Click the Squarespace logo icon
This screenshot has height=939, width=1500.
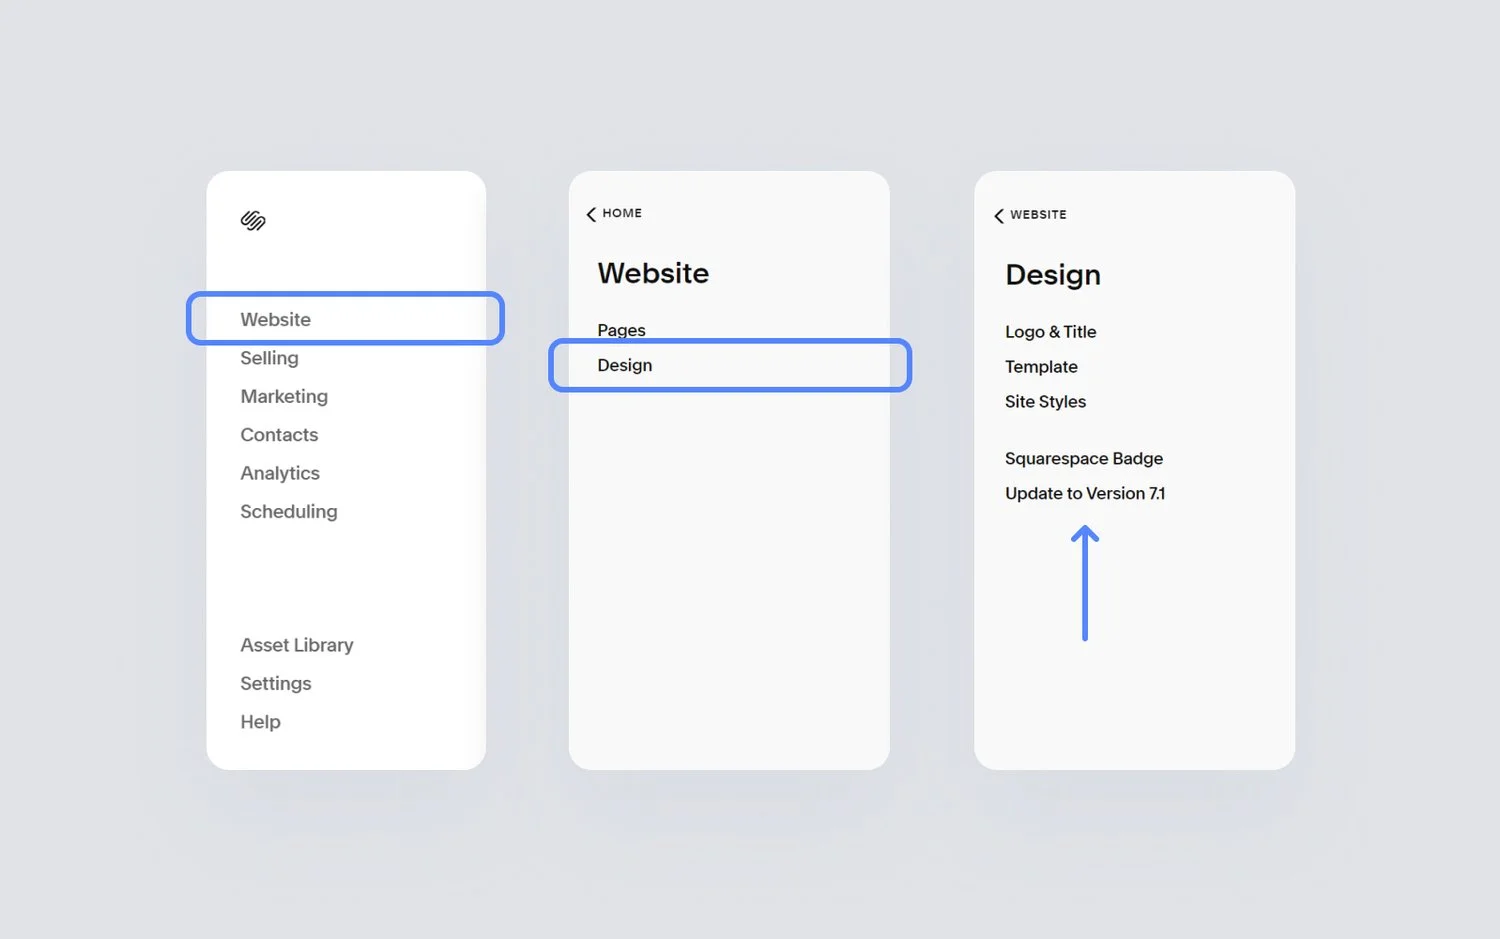click(253, 222)
